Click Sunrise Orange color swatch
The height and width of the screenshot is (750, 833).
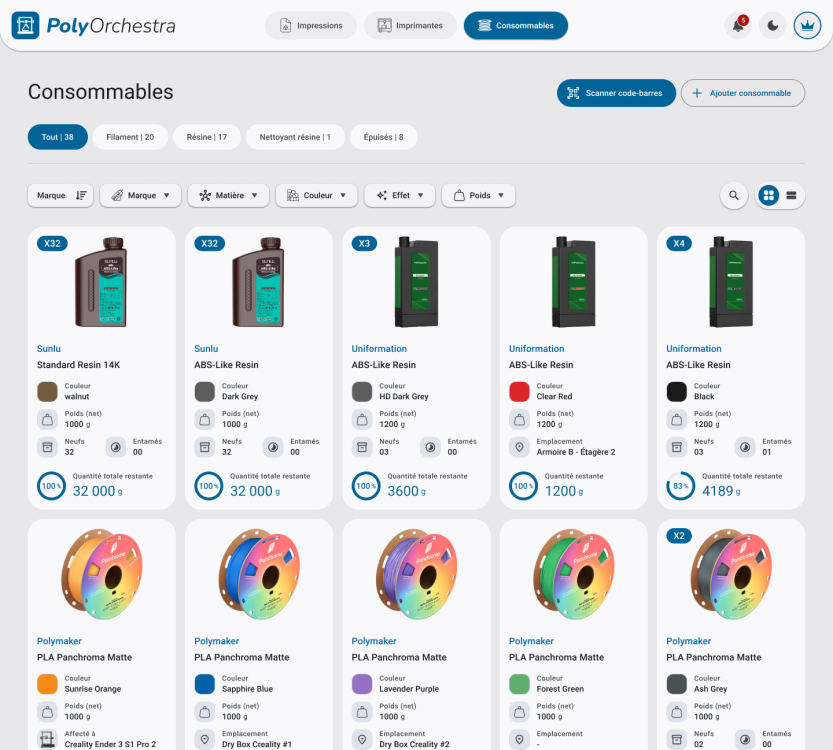(x=47, y=684)
